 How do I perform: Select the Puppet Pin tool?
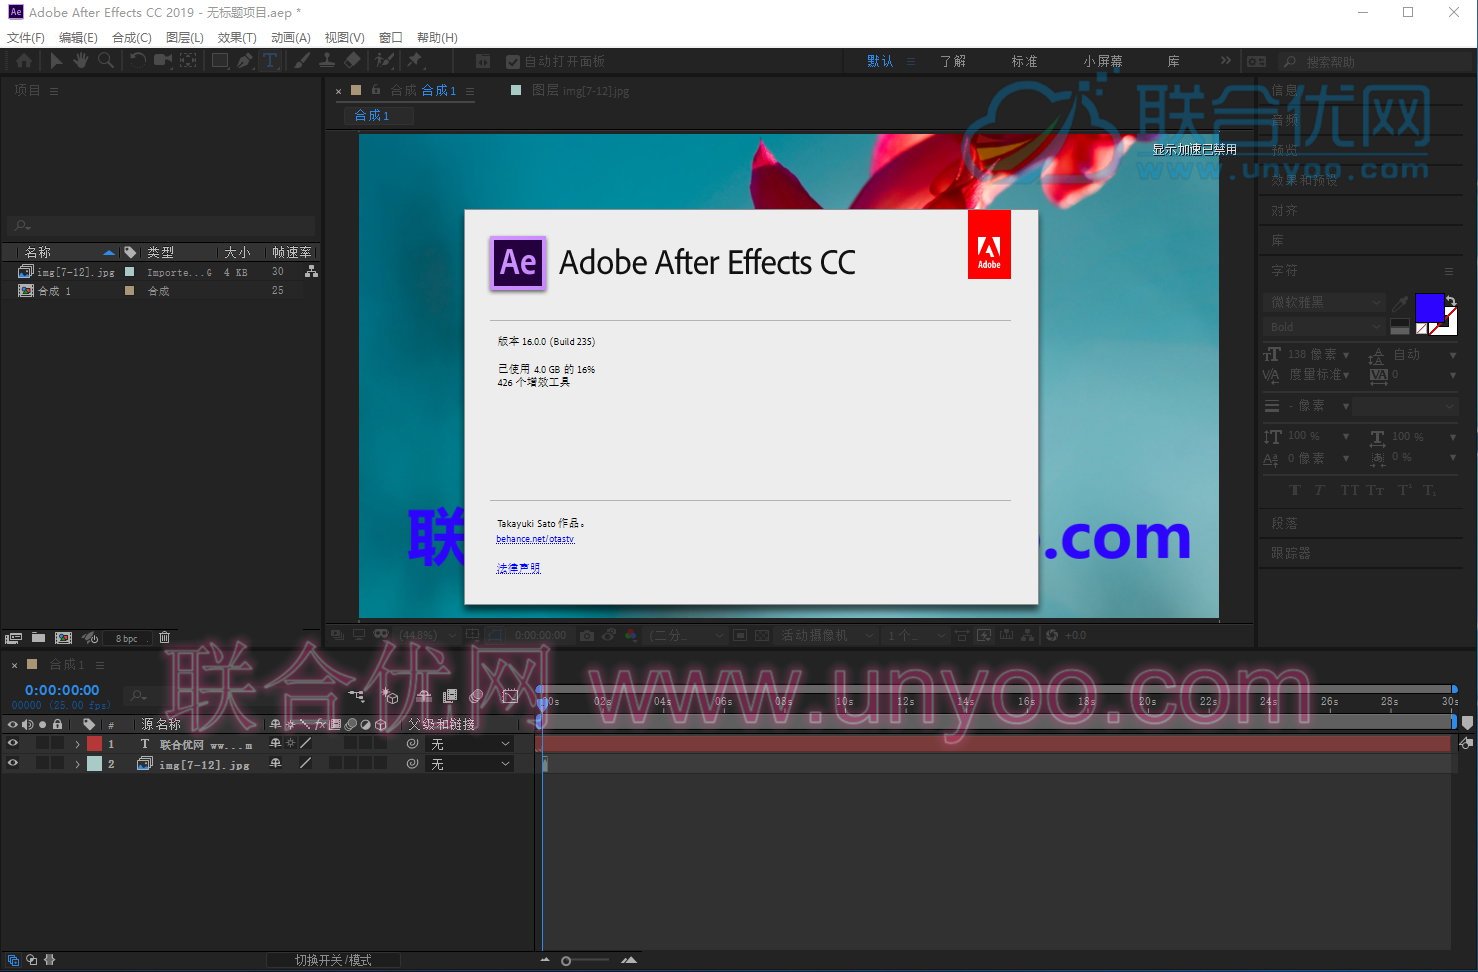tap(414, 61)
